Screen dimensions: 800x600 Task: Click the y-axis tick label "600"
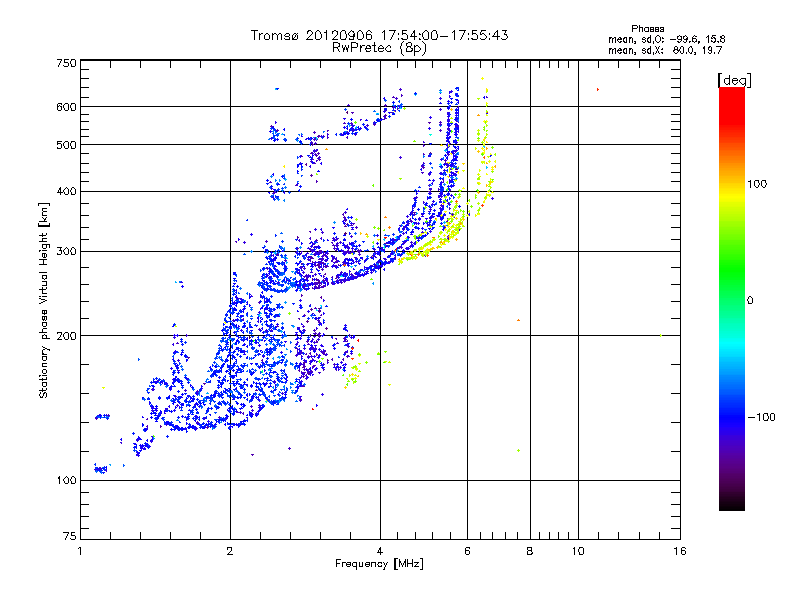pos(66,107)
